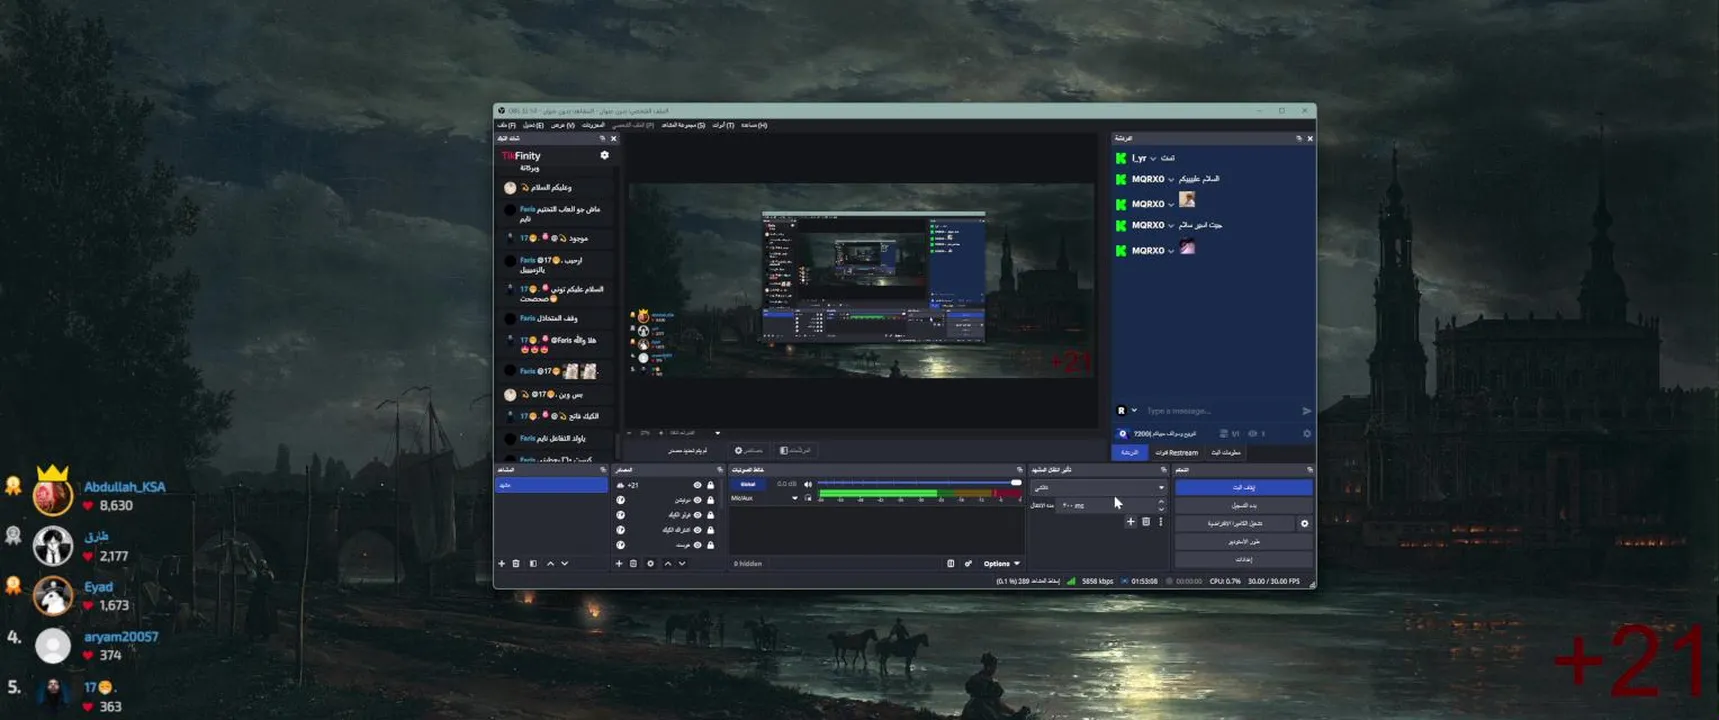Toggle audio mixer layout icon beside Options
The image size is (1719, 720).
click(951, 564)
